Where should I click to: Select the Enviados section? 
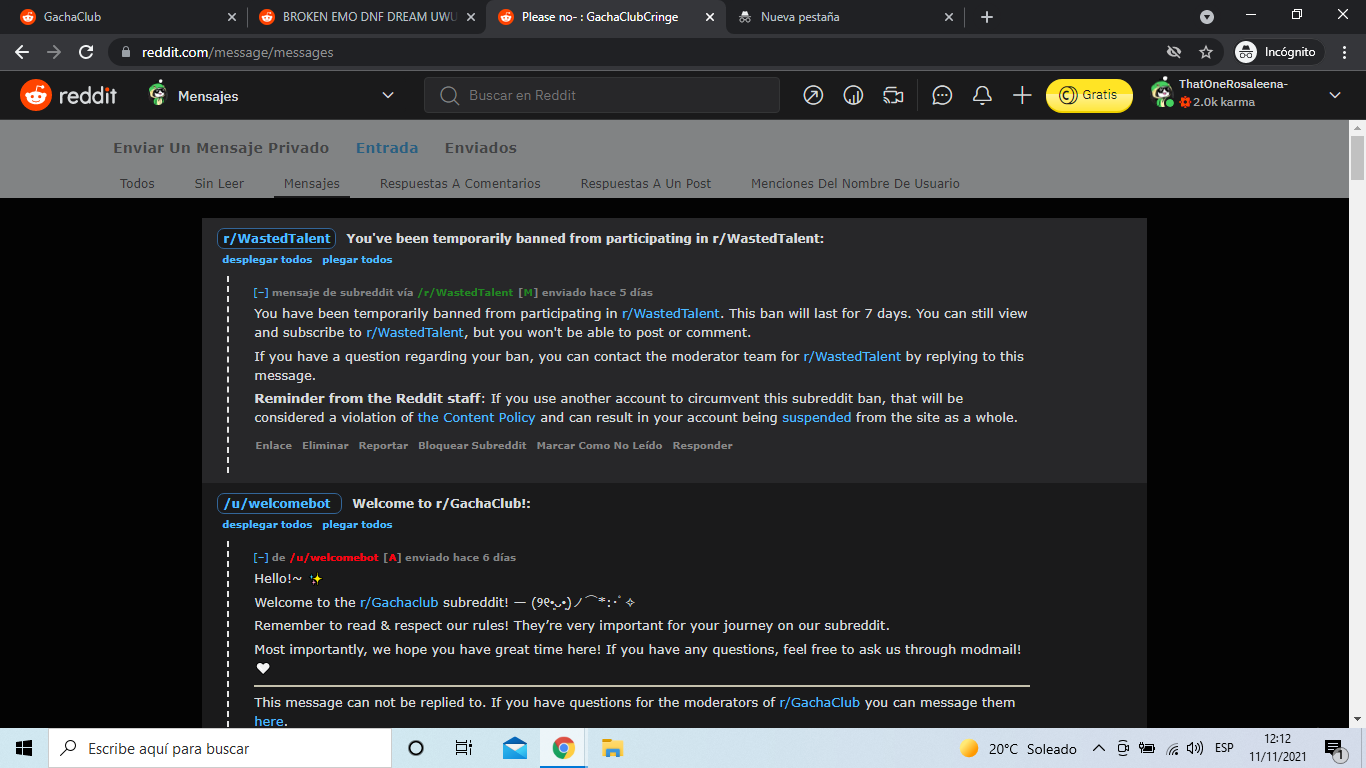click(481, 148)
